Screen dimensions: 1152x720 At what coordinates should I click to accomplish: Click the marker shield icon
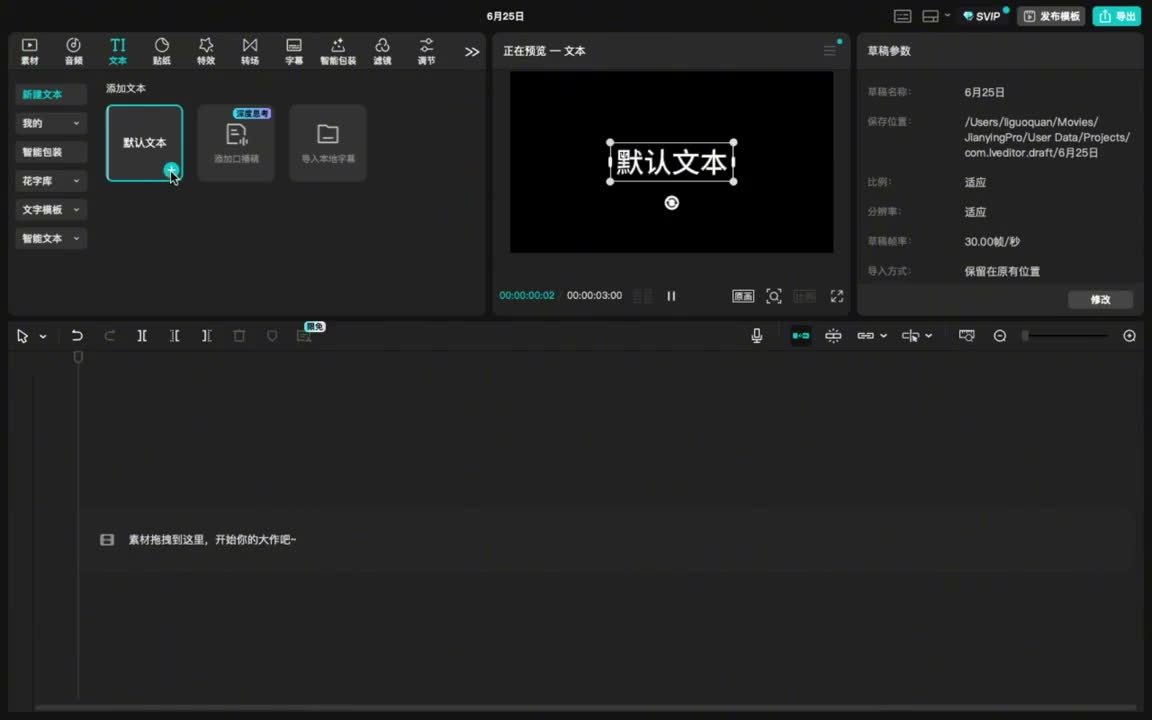(x=272, y=336)
